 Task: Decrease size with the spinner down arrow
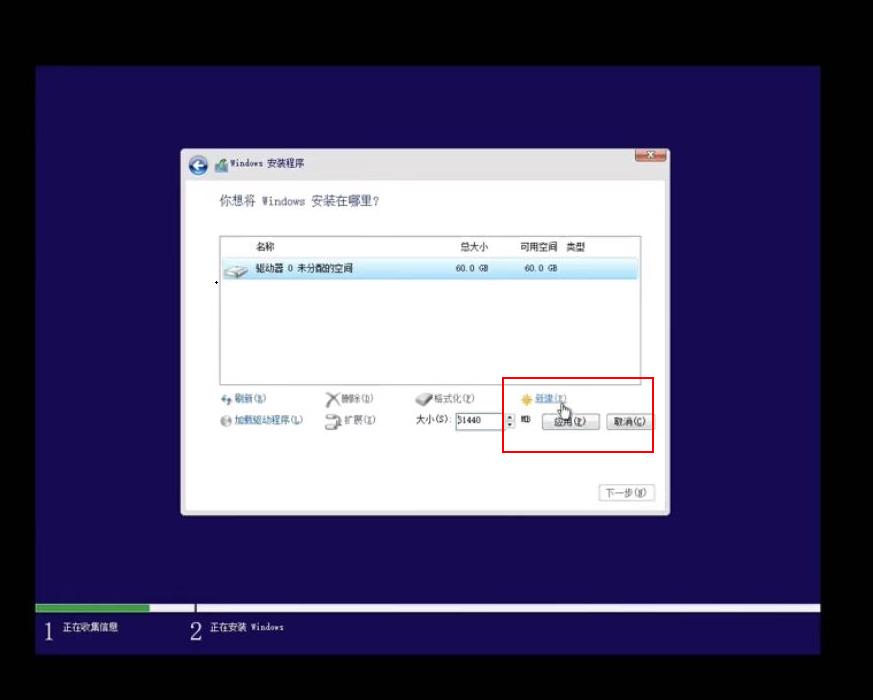(x=510, y=425)
